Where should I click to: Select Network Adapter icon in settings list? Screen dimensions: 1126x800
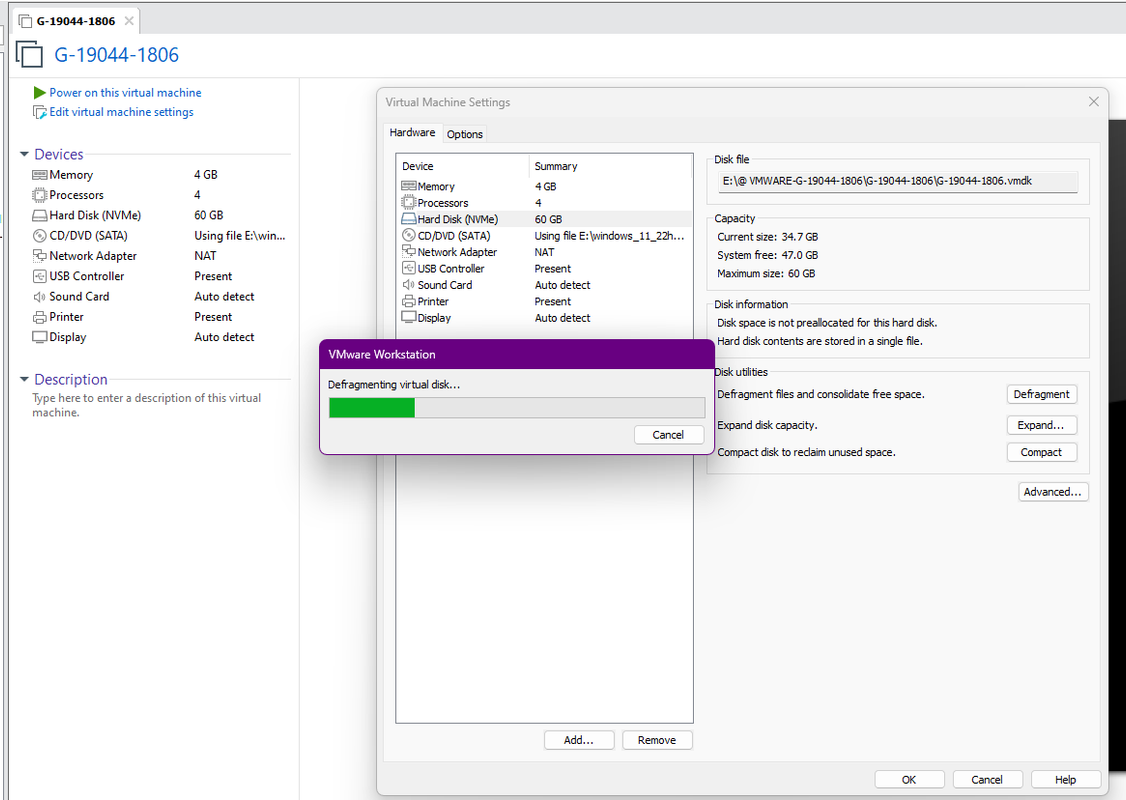[409, 251]
